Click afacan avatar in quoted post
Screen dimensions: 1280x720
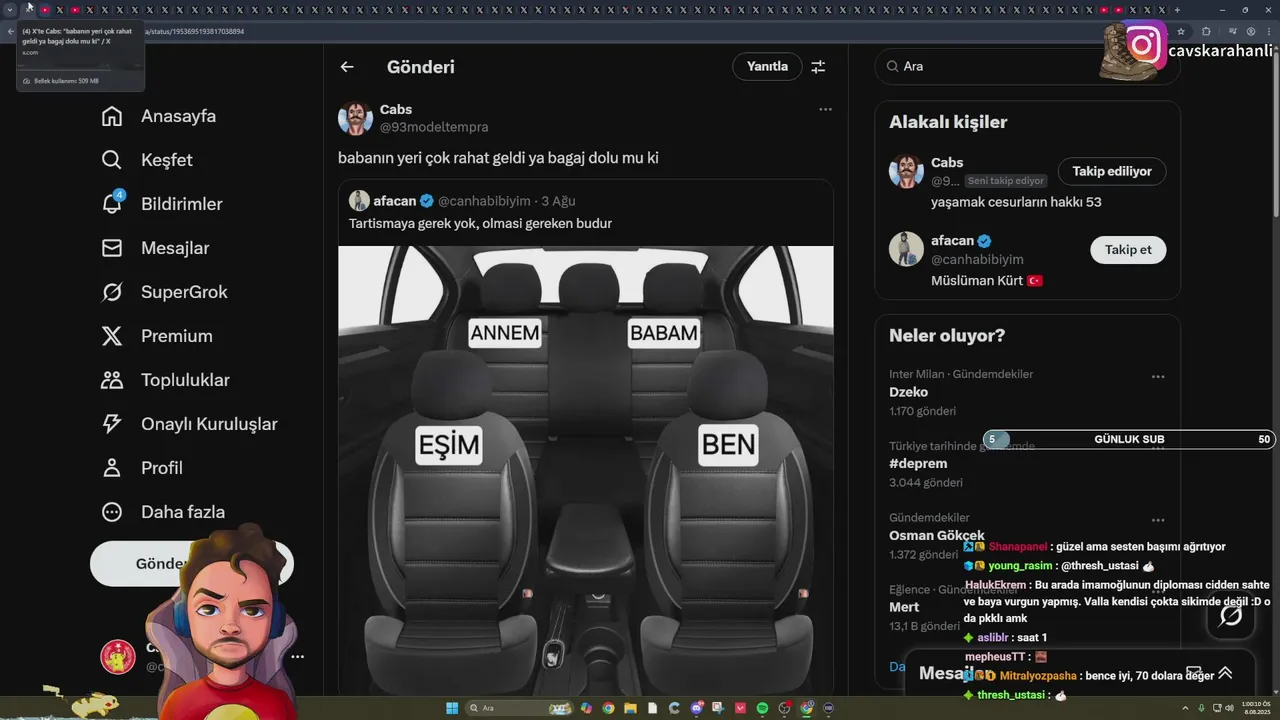359,200
